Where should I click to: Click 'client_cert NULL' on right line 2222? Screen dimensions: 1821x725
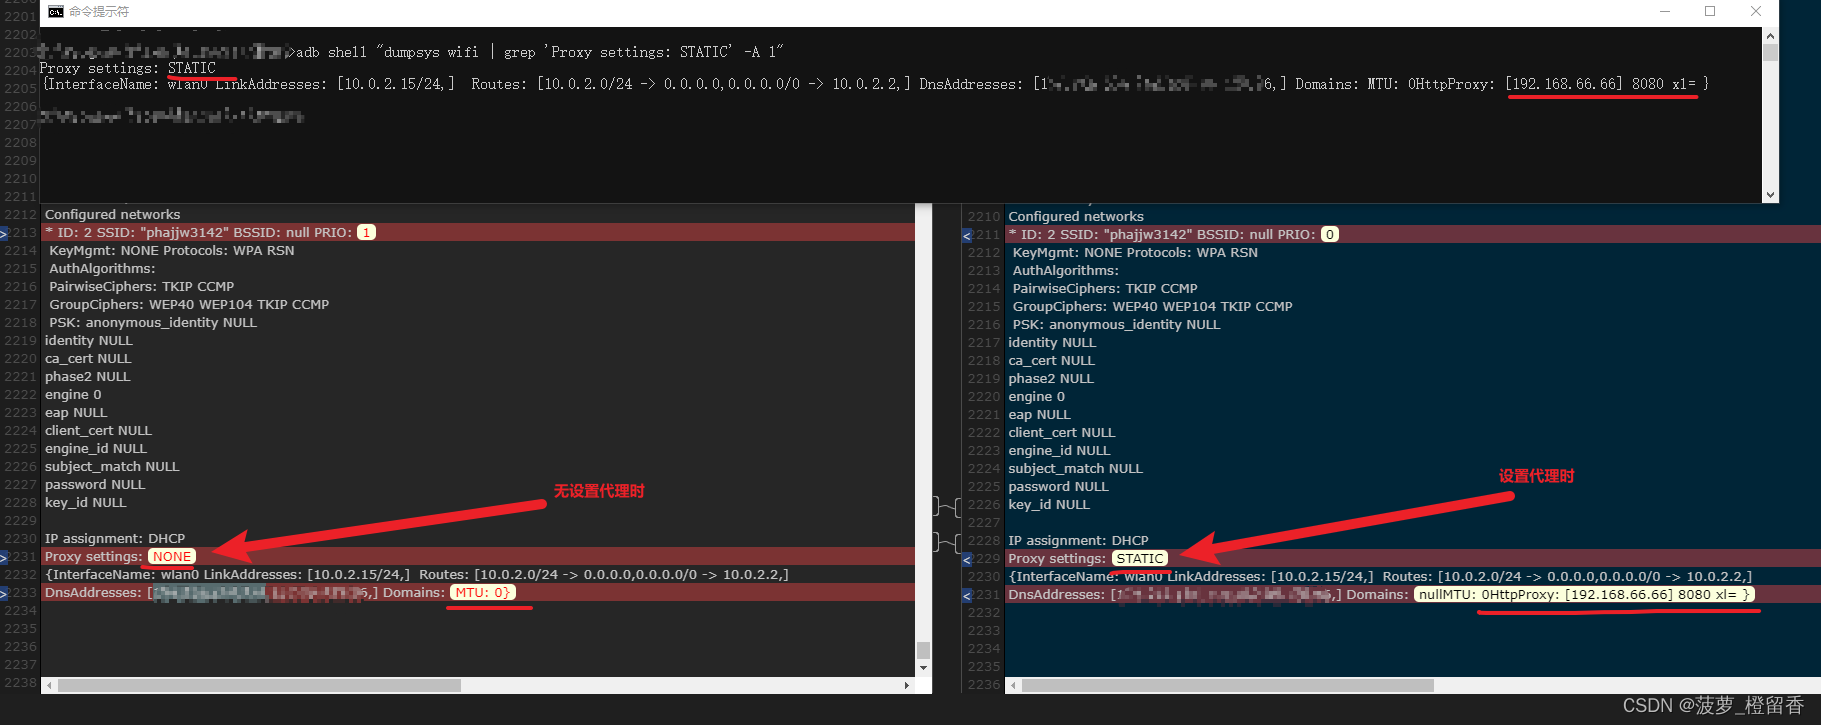click(x=1061, y=433)
